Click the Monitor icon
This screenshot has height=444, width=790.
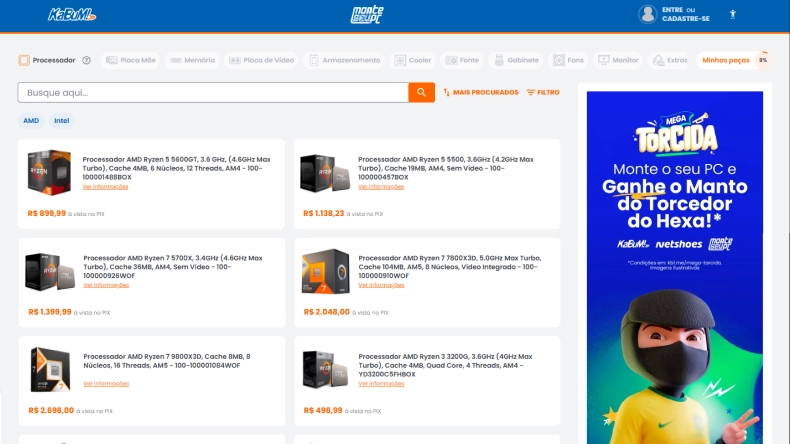tap(604, 60)
